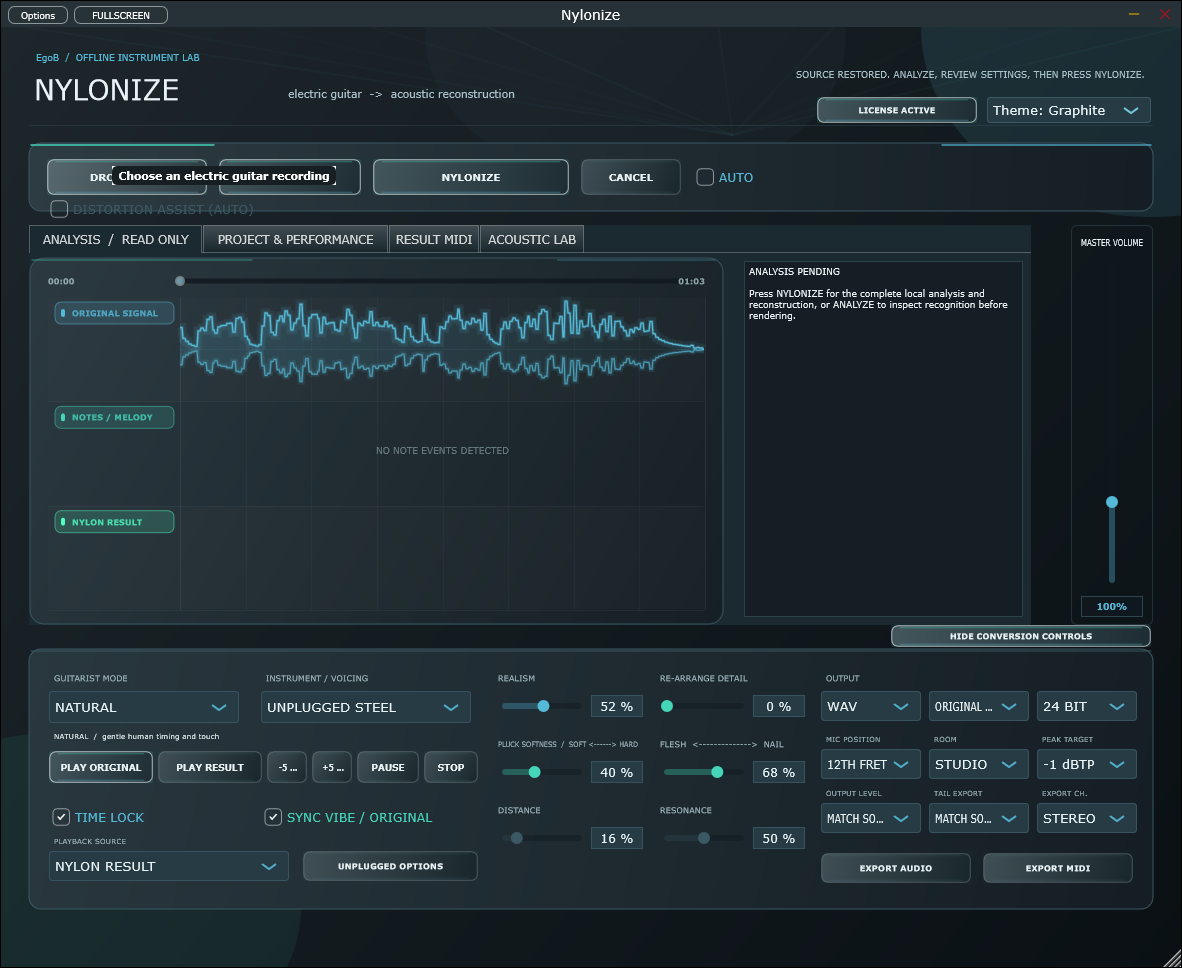Open the UNPLUGGED STEEL voicing dropdown

[366, 707]
